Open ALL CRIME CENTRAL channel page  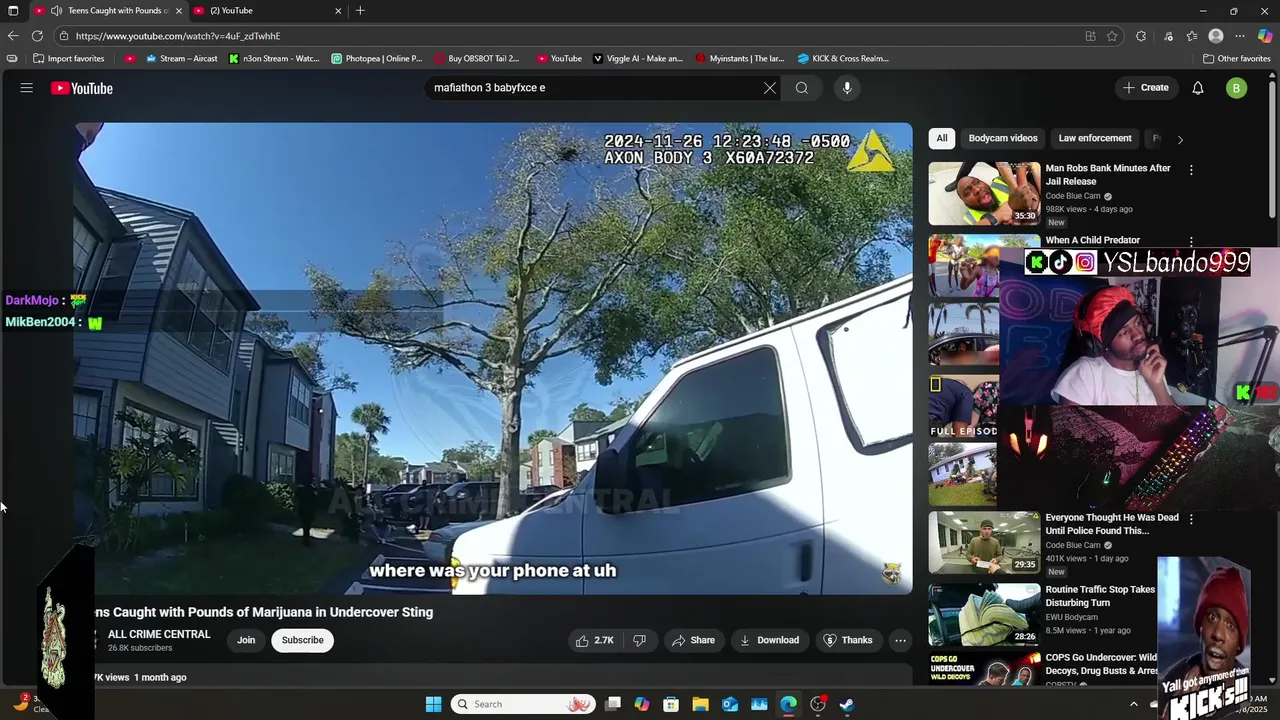[159, 634]
